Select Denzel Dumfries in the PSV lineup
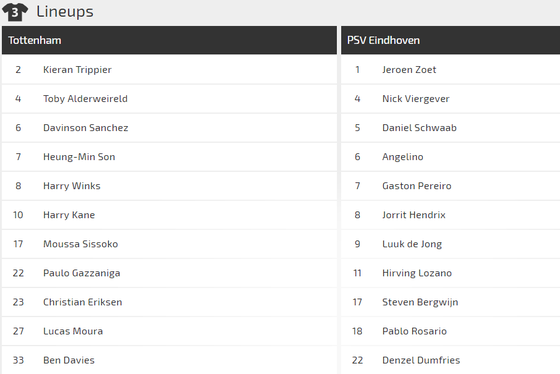560x374 pixels. 421,360
